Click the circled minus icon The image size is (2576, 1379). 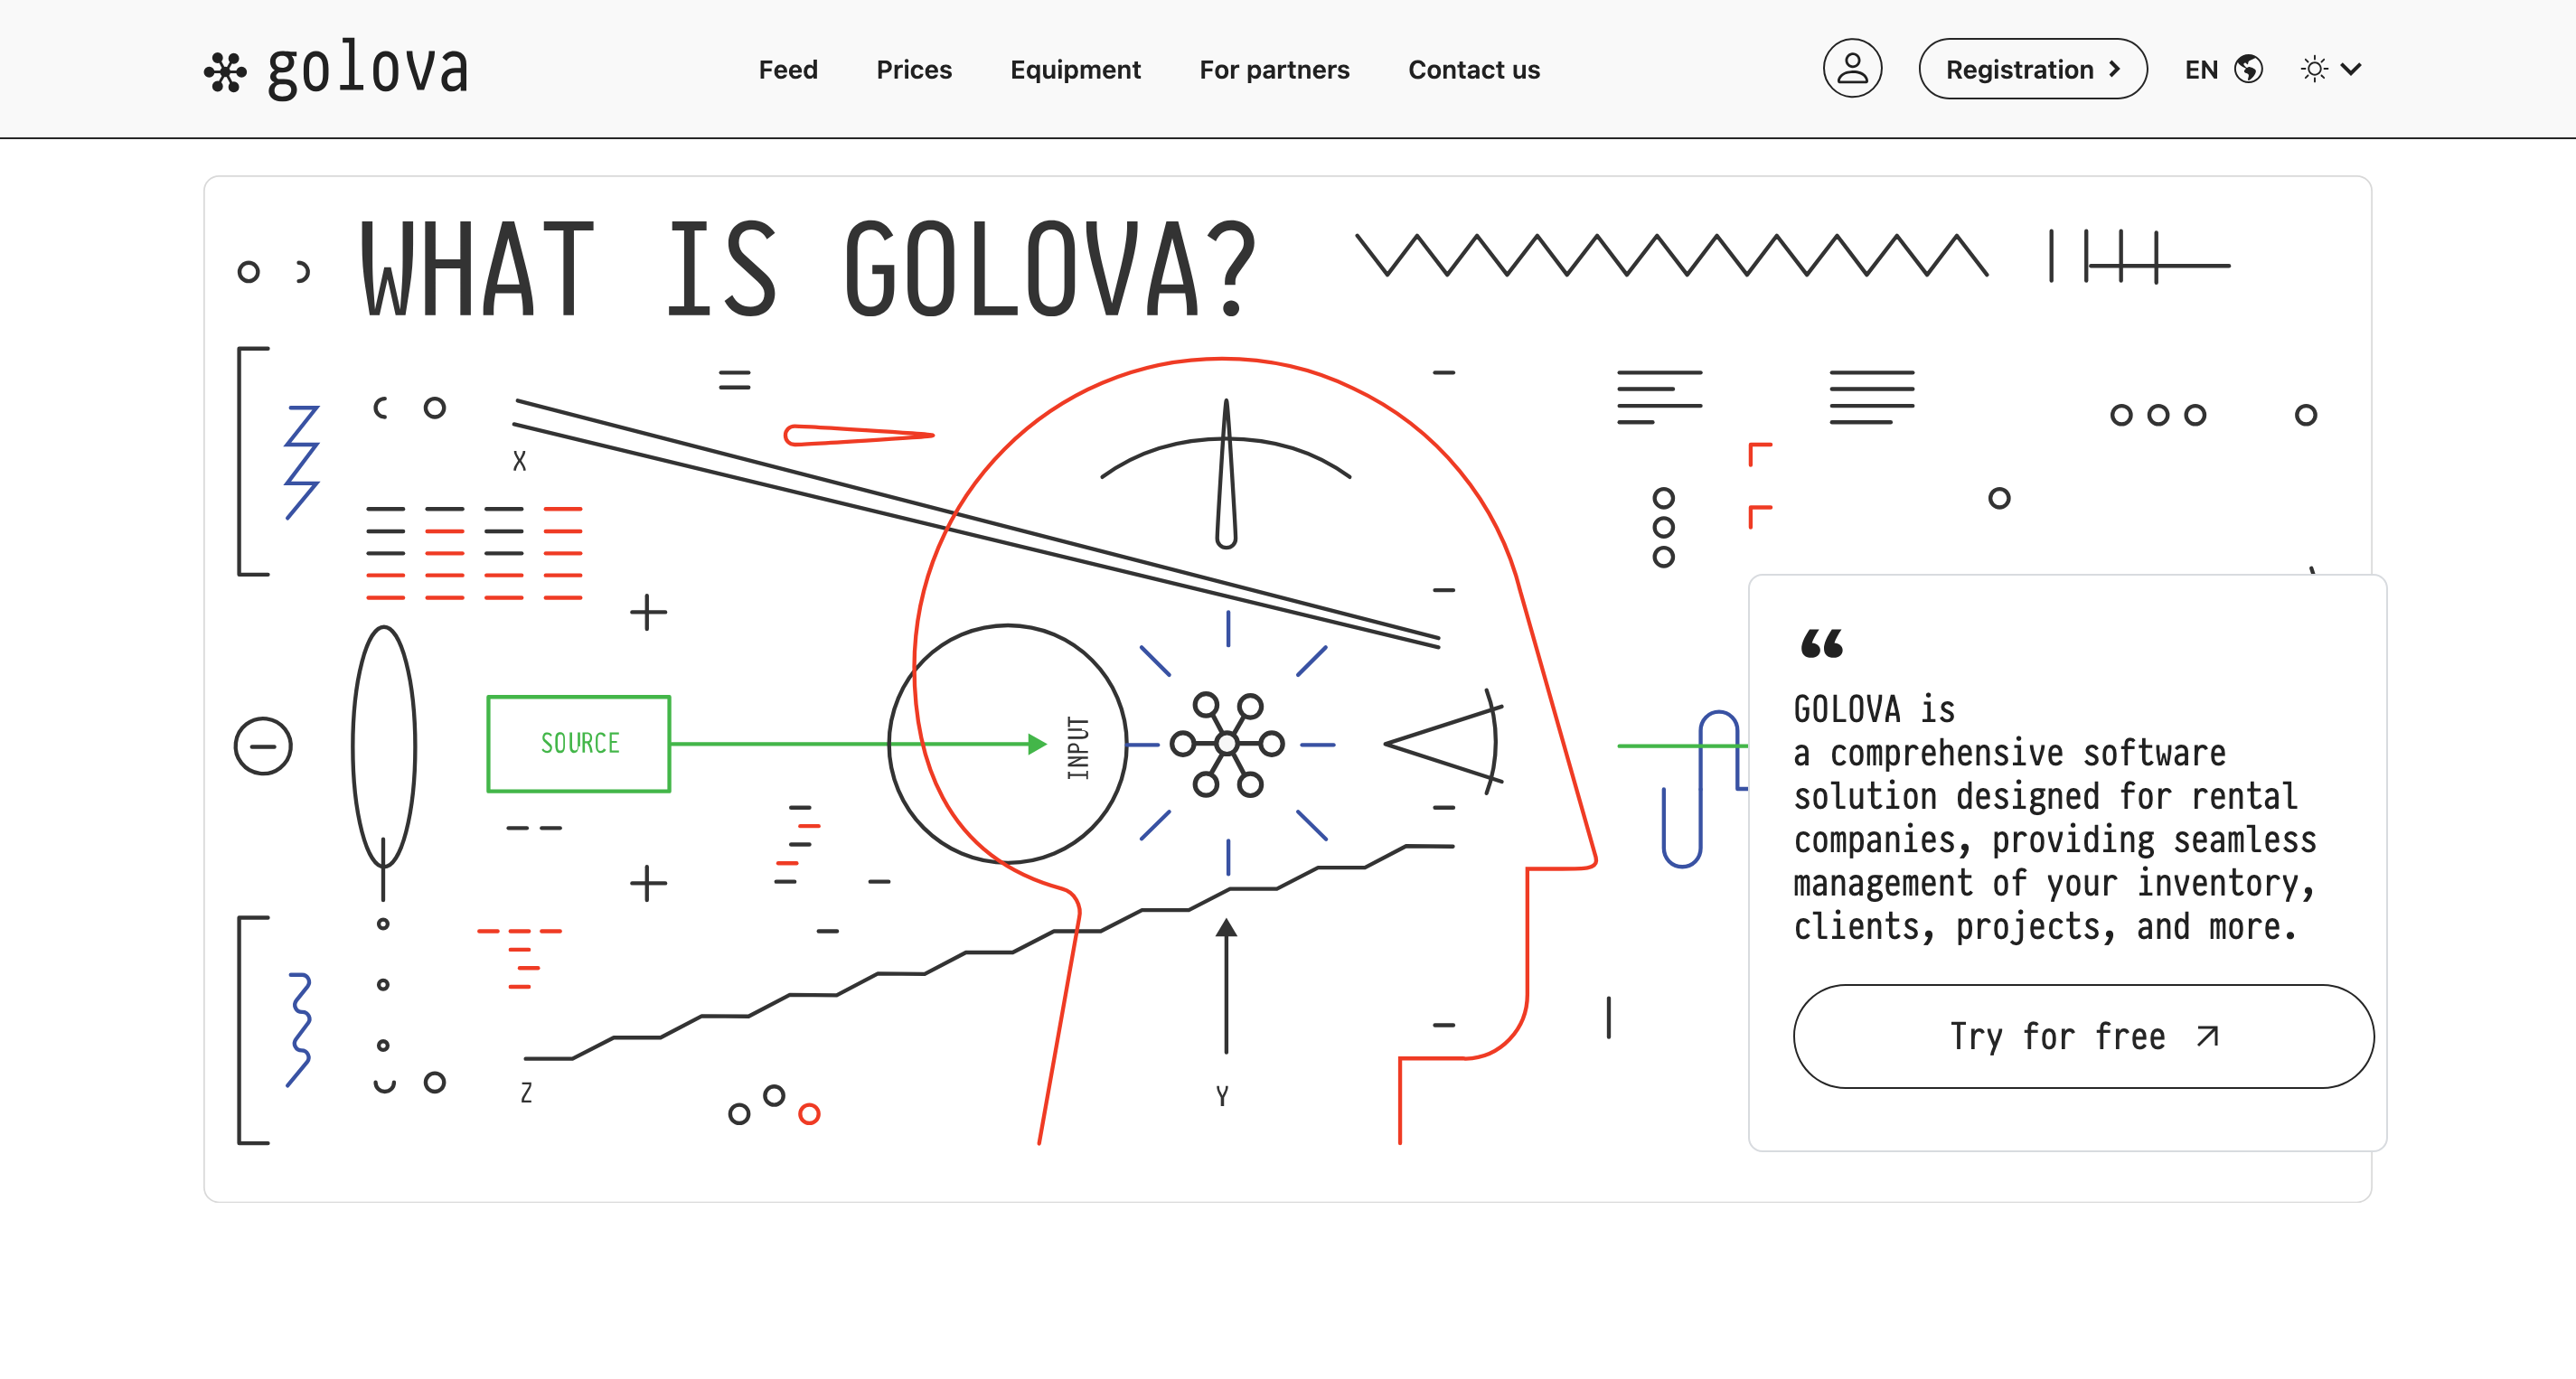click(263, 746)
